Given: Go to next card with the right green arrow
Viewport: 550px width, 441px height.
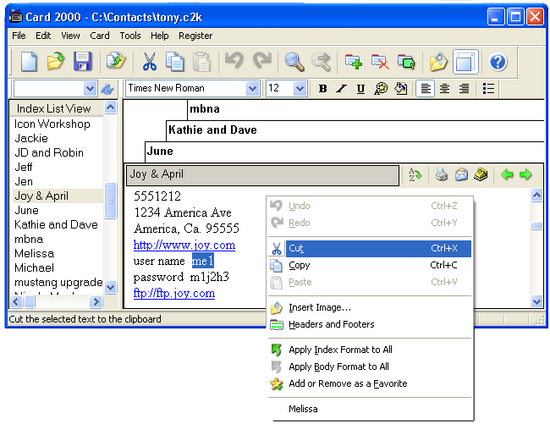Looking at the screenshot, I should (525, 174).
